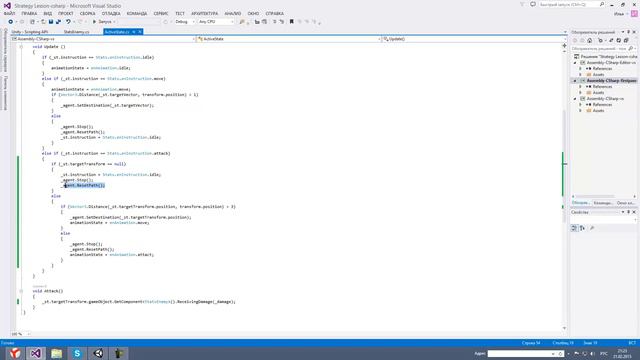
Task: Open the ПРОЕКТ menu
Action: click(x=66, y=13)
